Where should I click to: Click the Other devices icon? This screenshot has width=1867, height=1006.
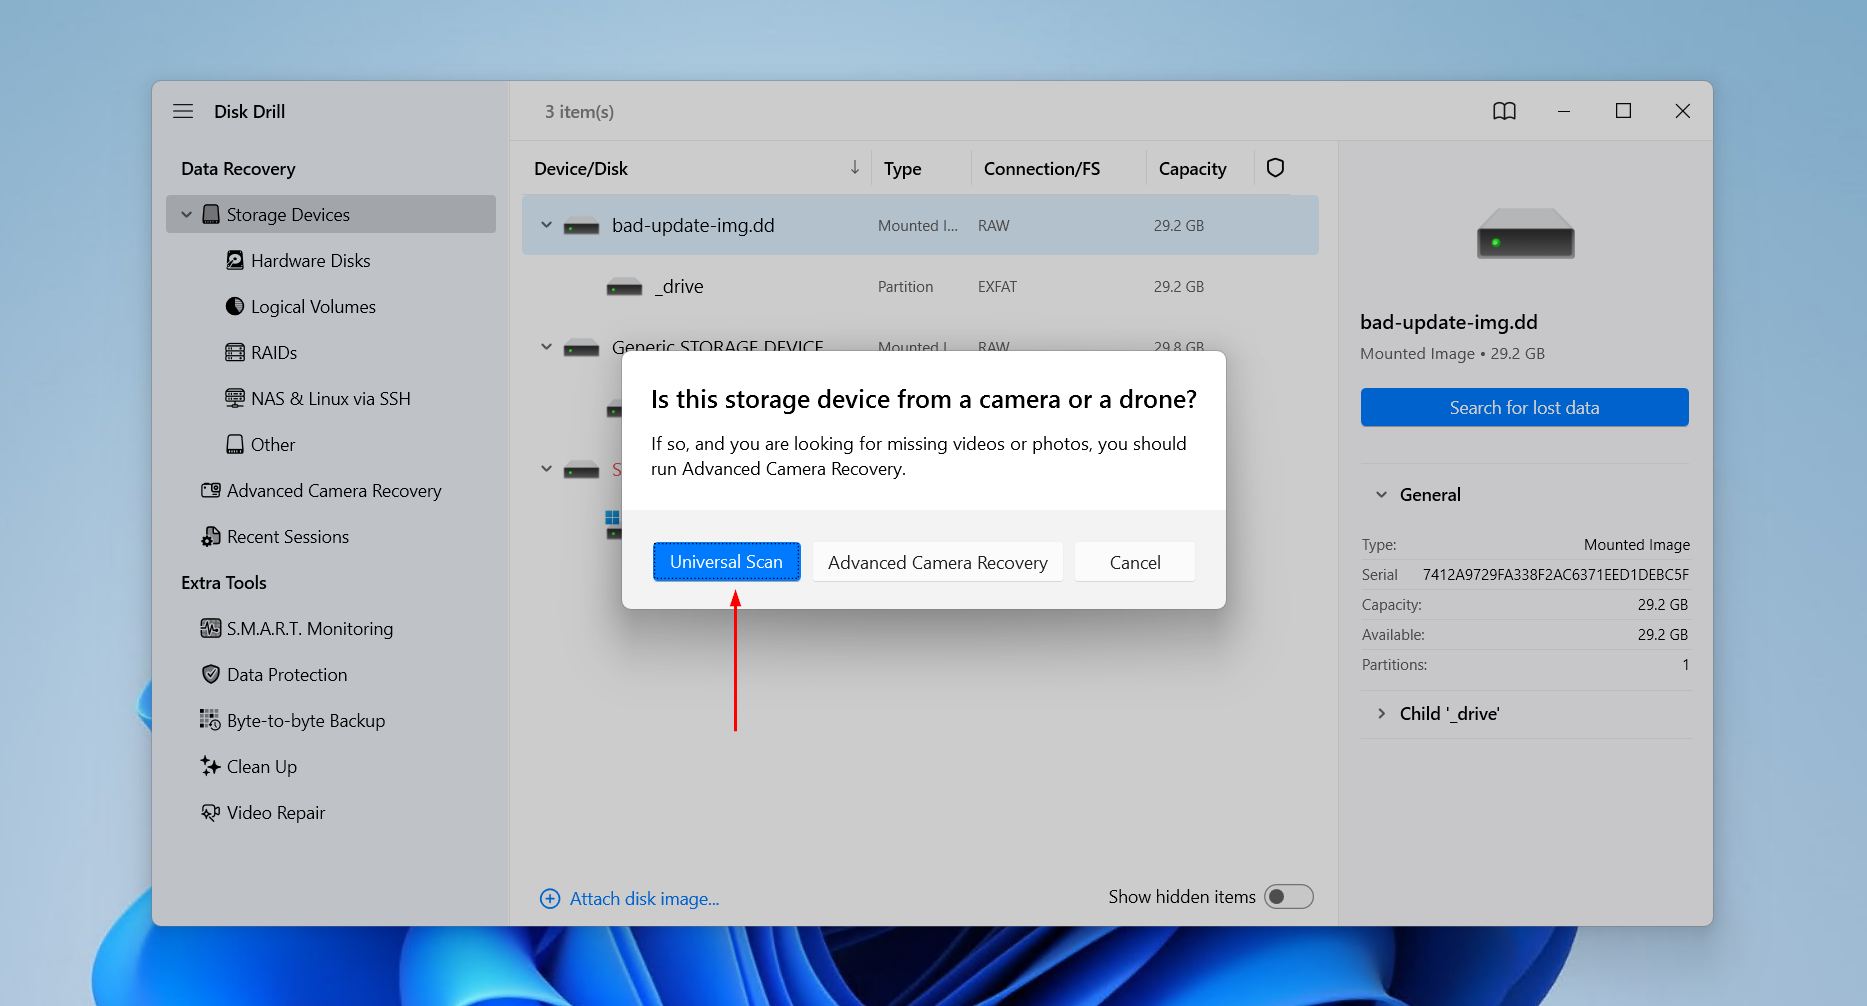[235, 444]
